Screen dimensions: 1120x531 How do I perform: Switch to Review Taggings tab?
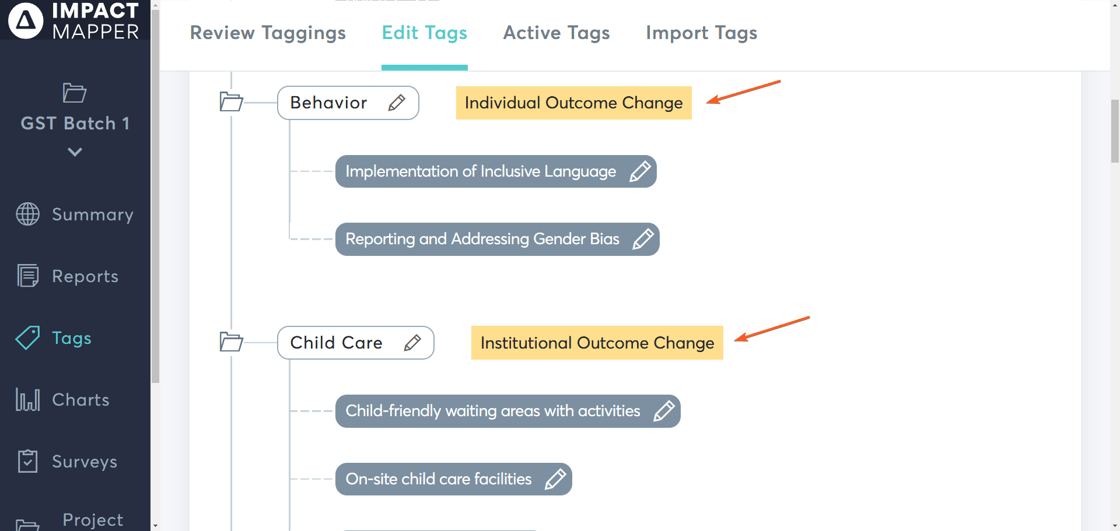tap(268, 33)
